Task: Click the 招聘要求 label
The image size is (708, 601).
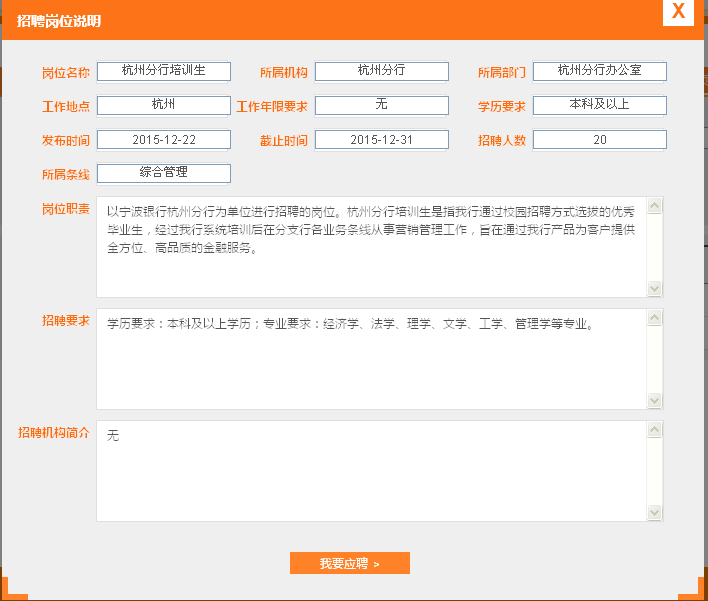Action: [66, 321]
